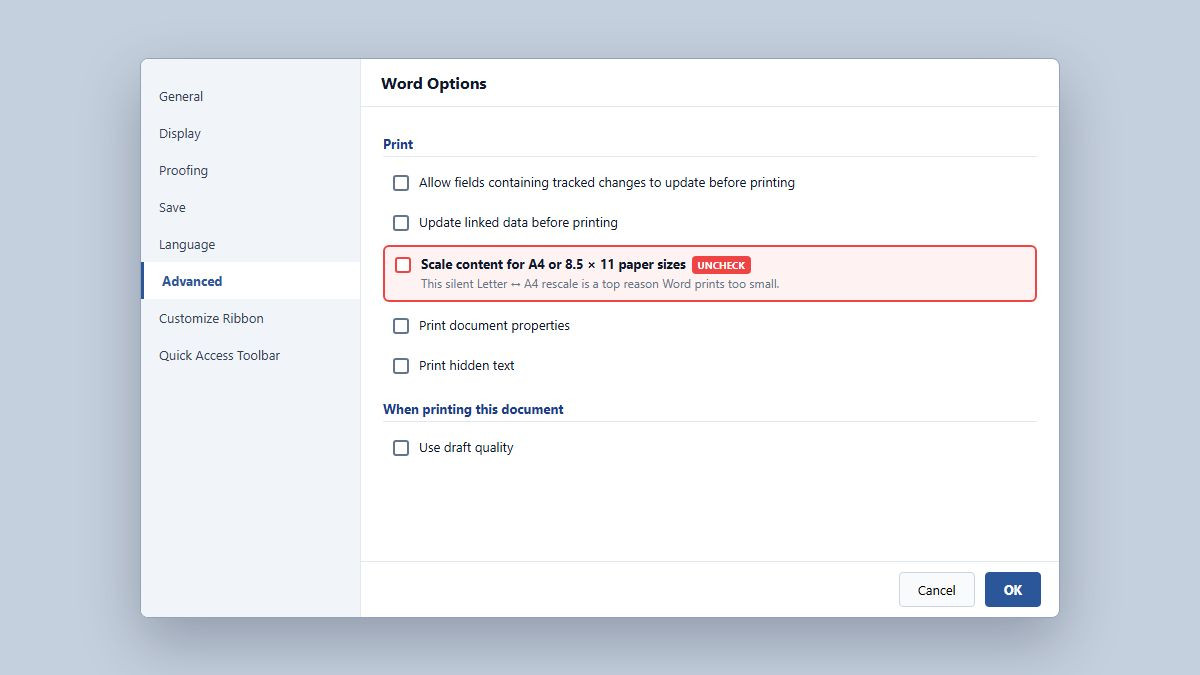
Task: Select the Advanced category
Action: tap(250, 281)
